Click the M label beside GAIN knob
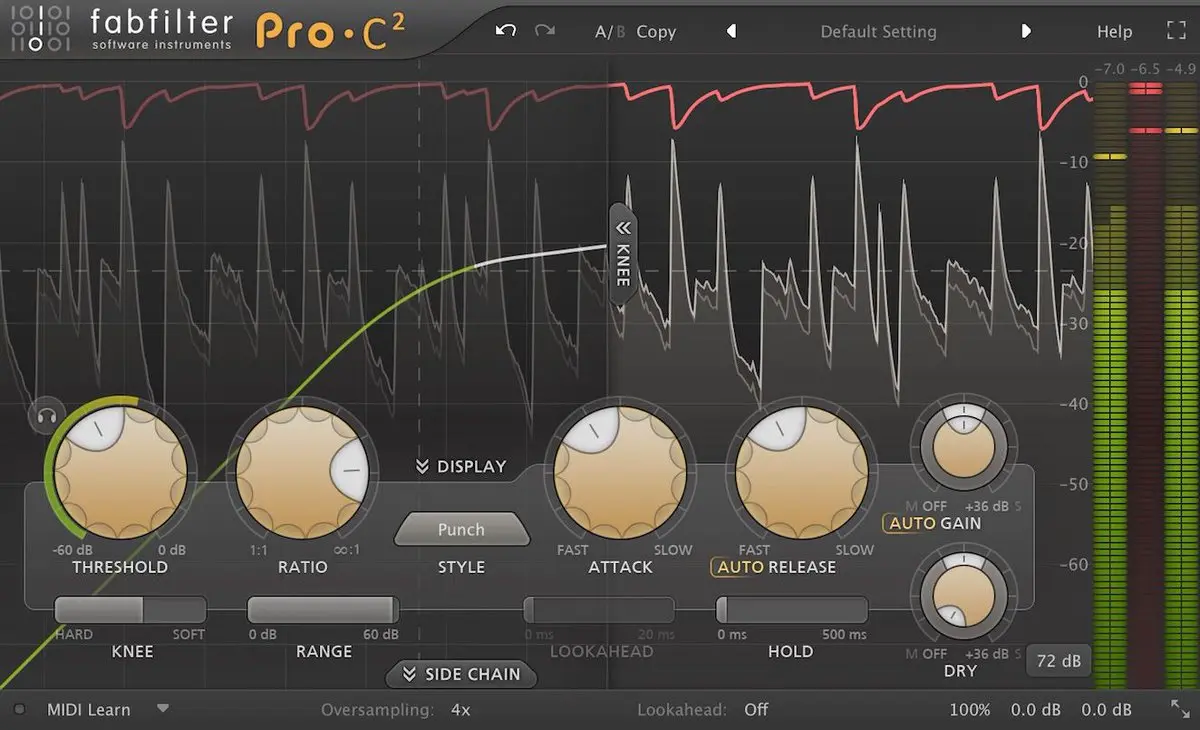The width and height of the screenshot is (1200, 730). [911, 507]
